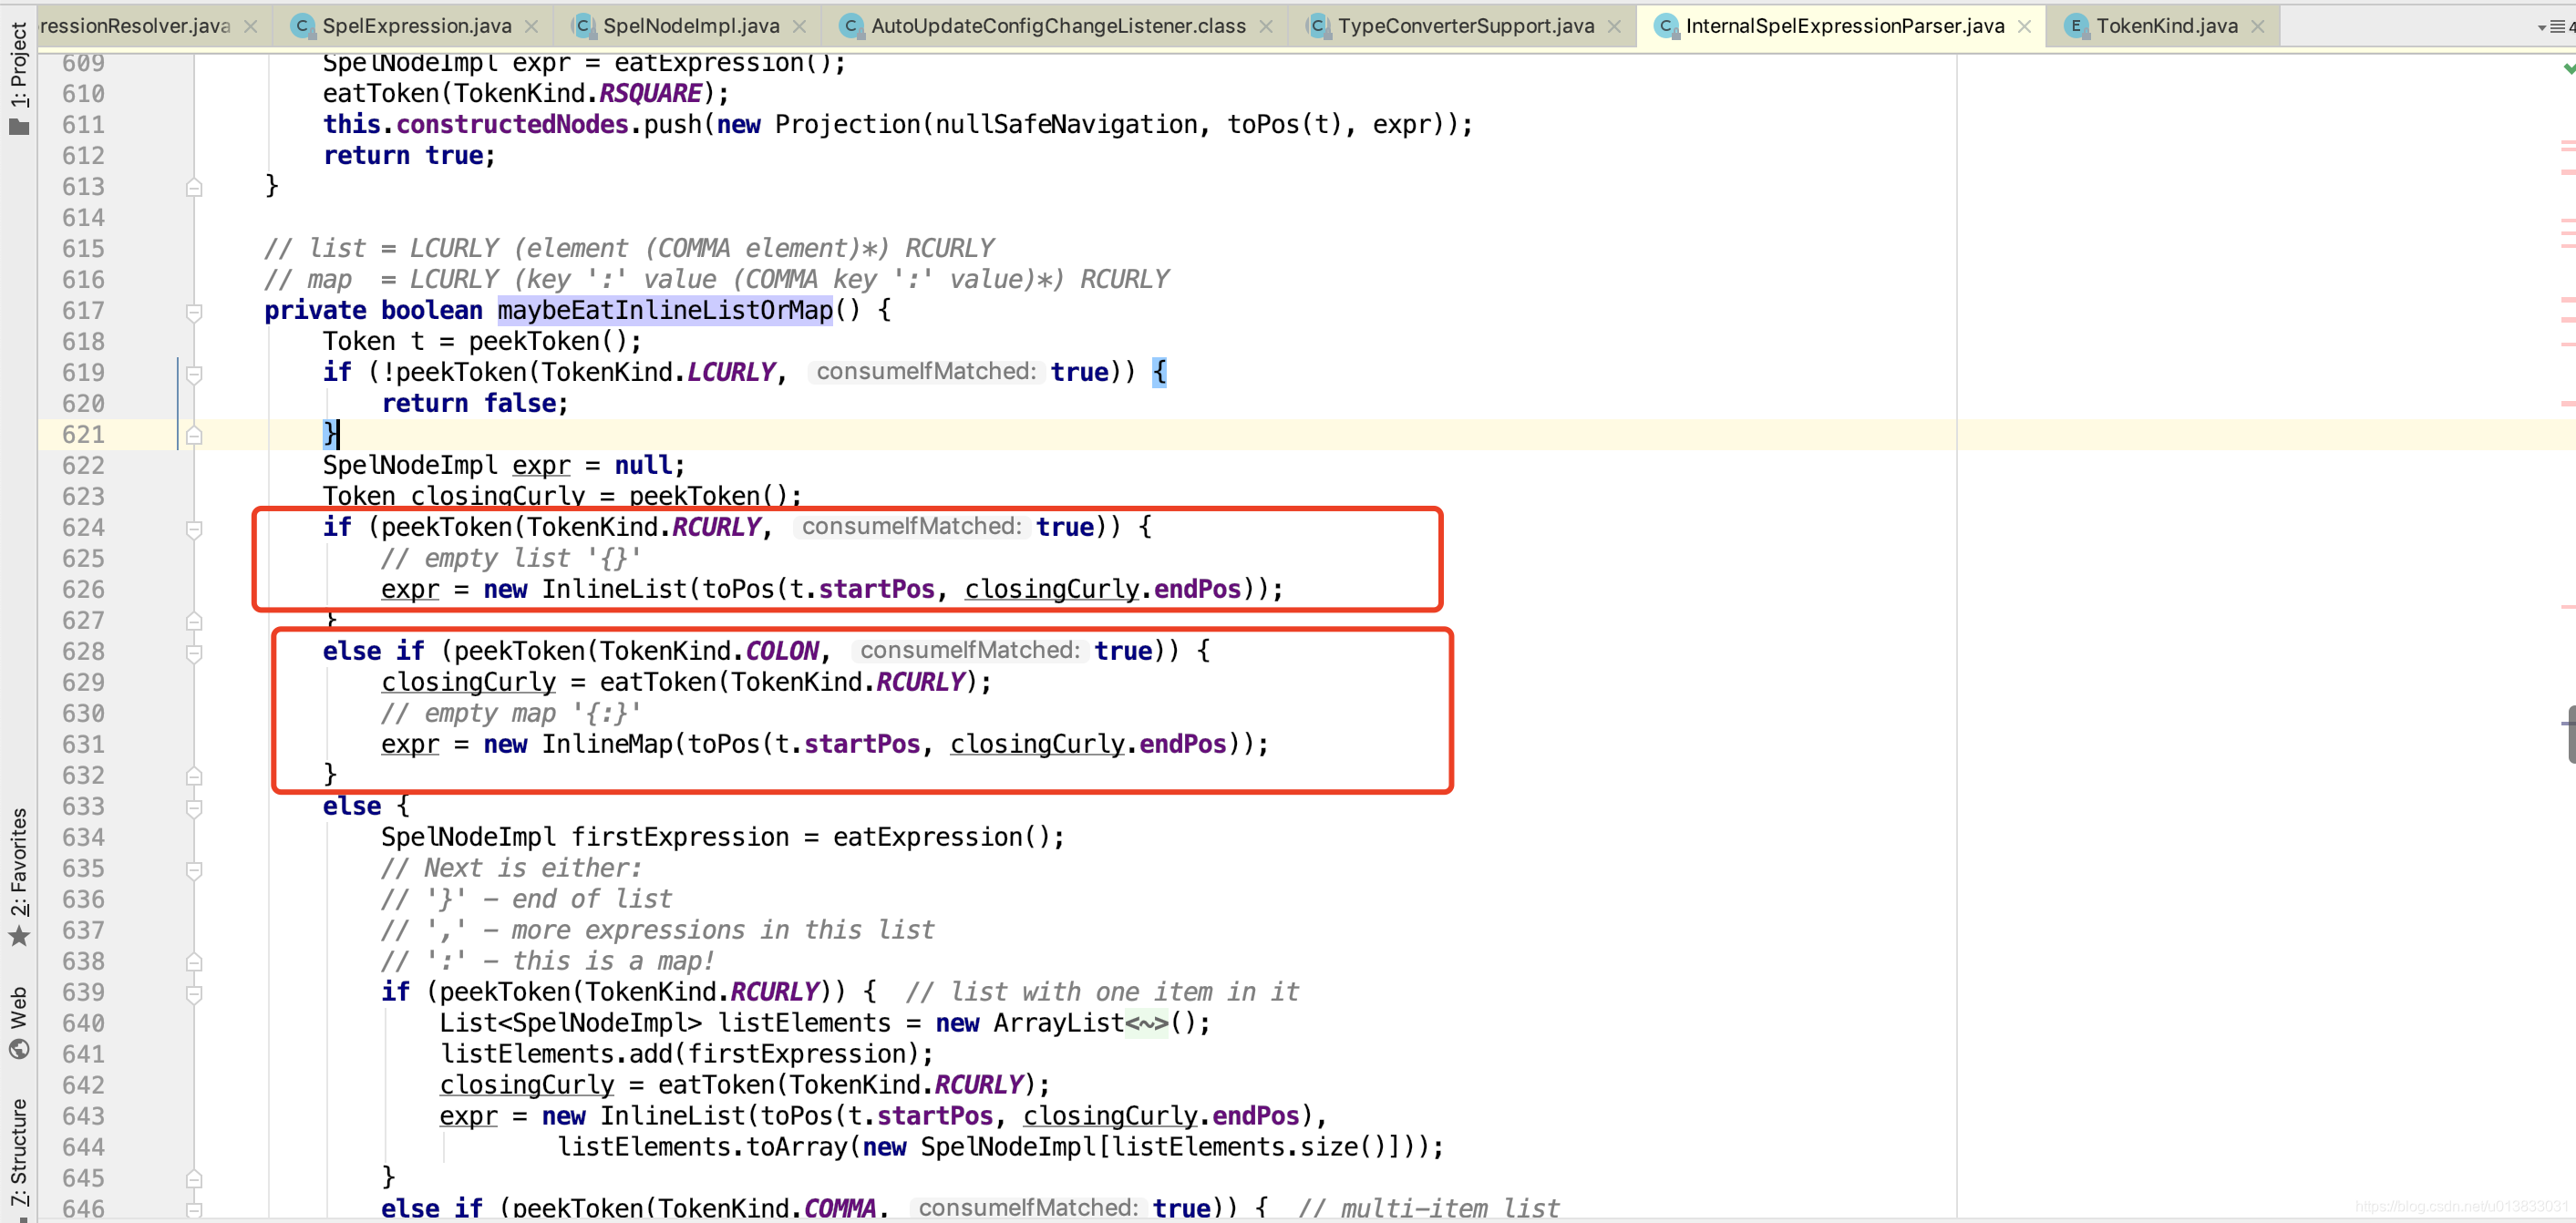Click the consumeIfMatched inline parameter hint
This screenshot has height=1223, width=2576.
(925, 371)
